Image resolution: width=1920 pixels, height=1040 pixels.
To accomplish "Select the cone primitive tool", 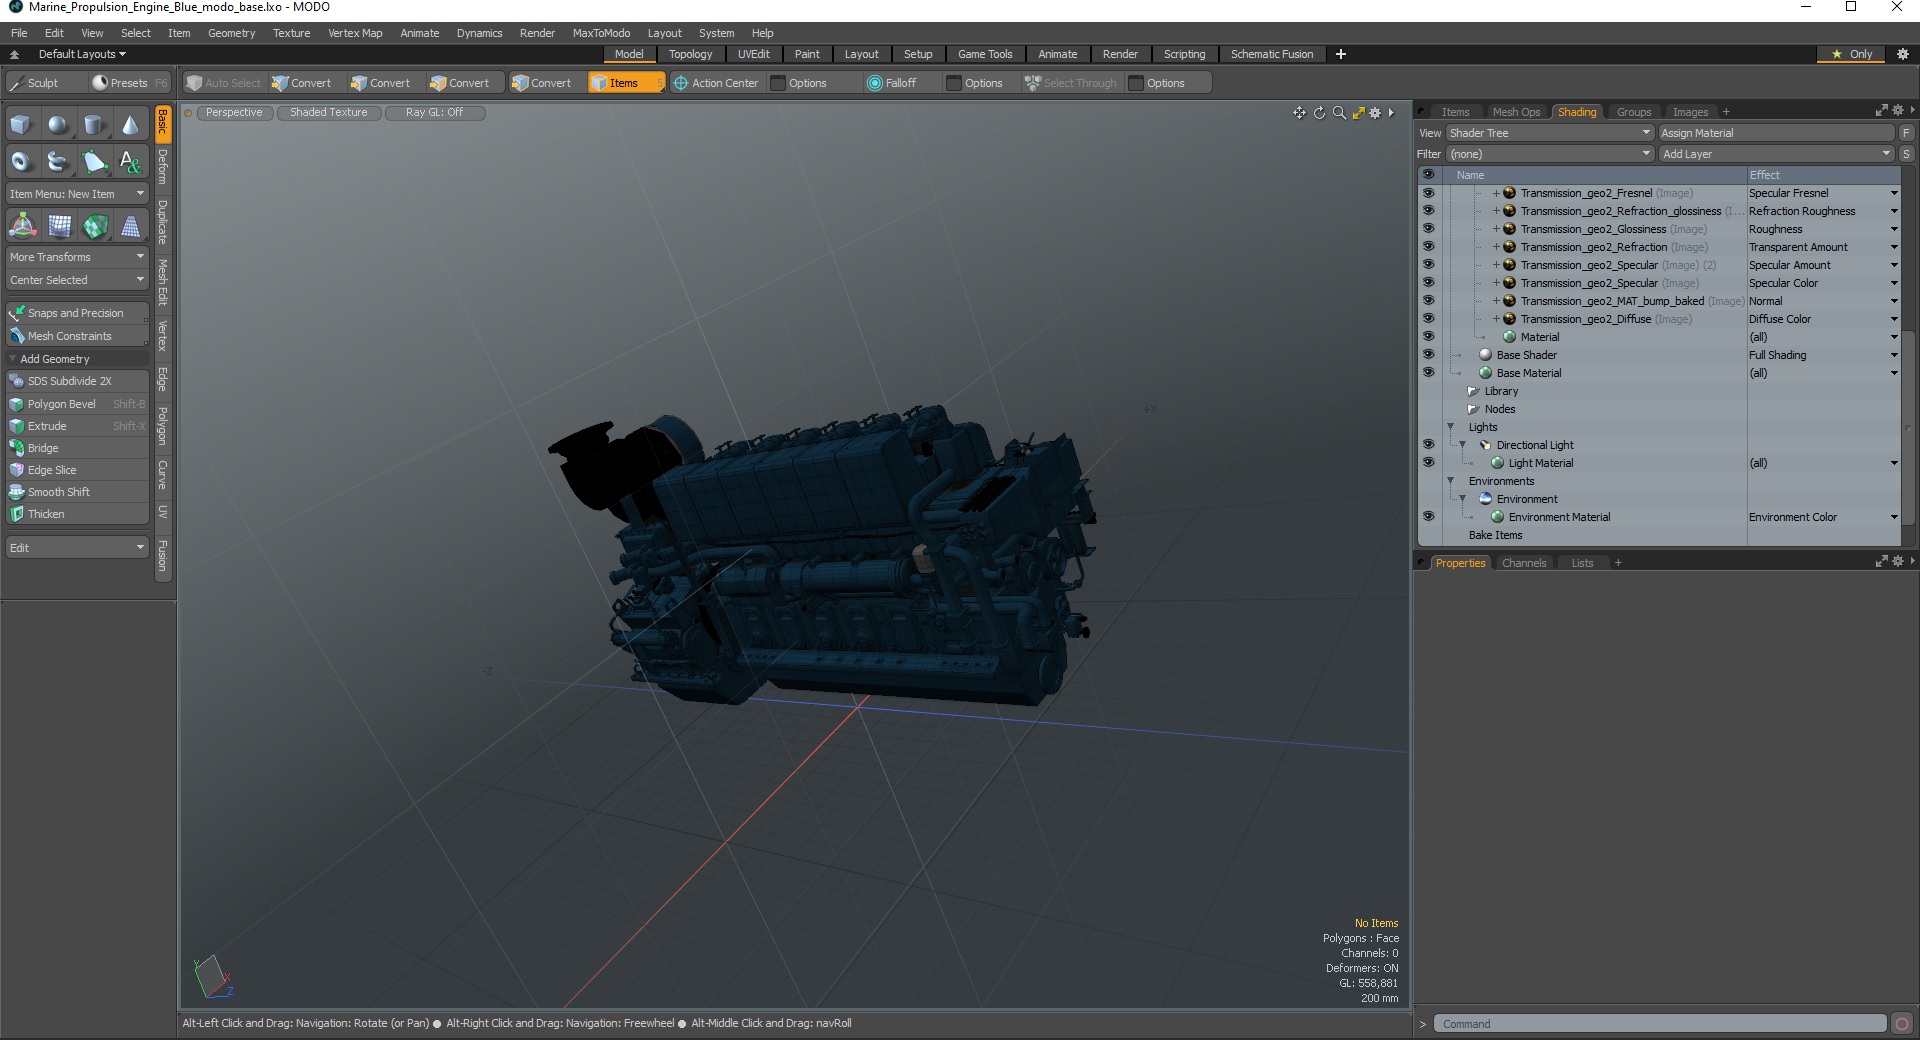I will 130,125.
